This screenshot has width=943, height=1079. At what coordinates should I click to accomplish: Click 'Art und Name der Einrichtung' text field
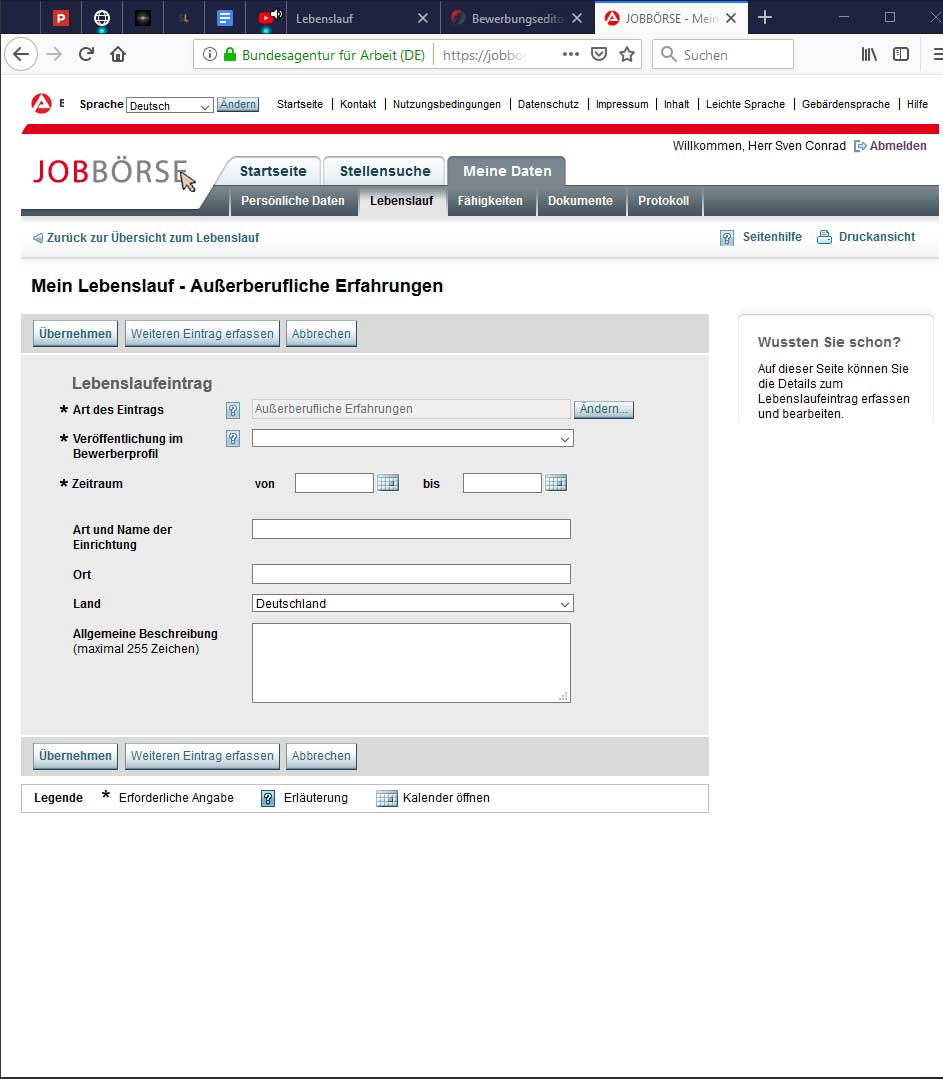(x=412, y=529)
